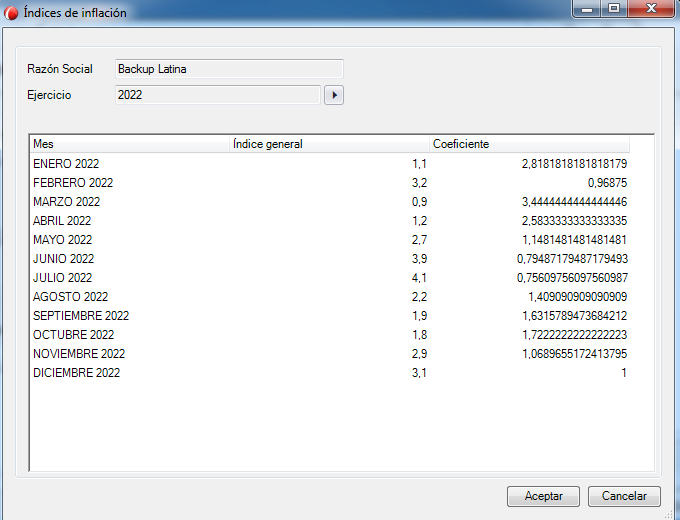Maximize the Índices de inflación window

click(x=614, y=9)
